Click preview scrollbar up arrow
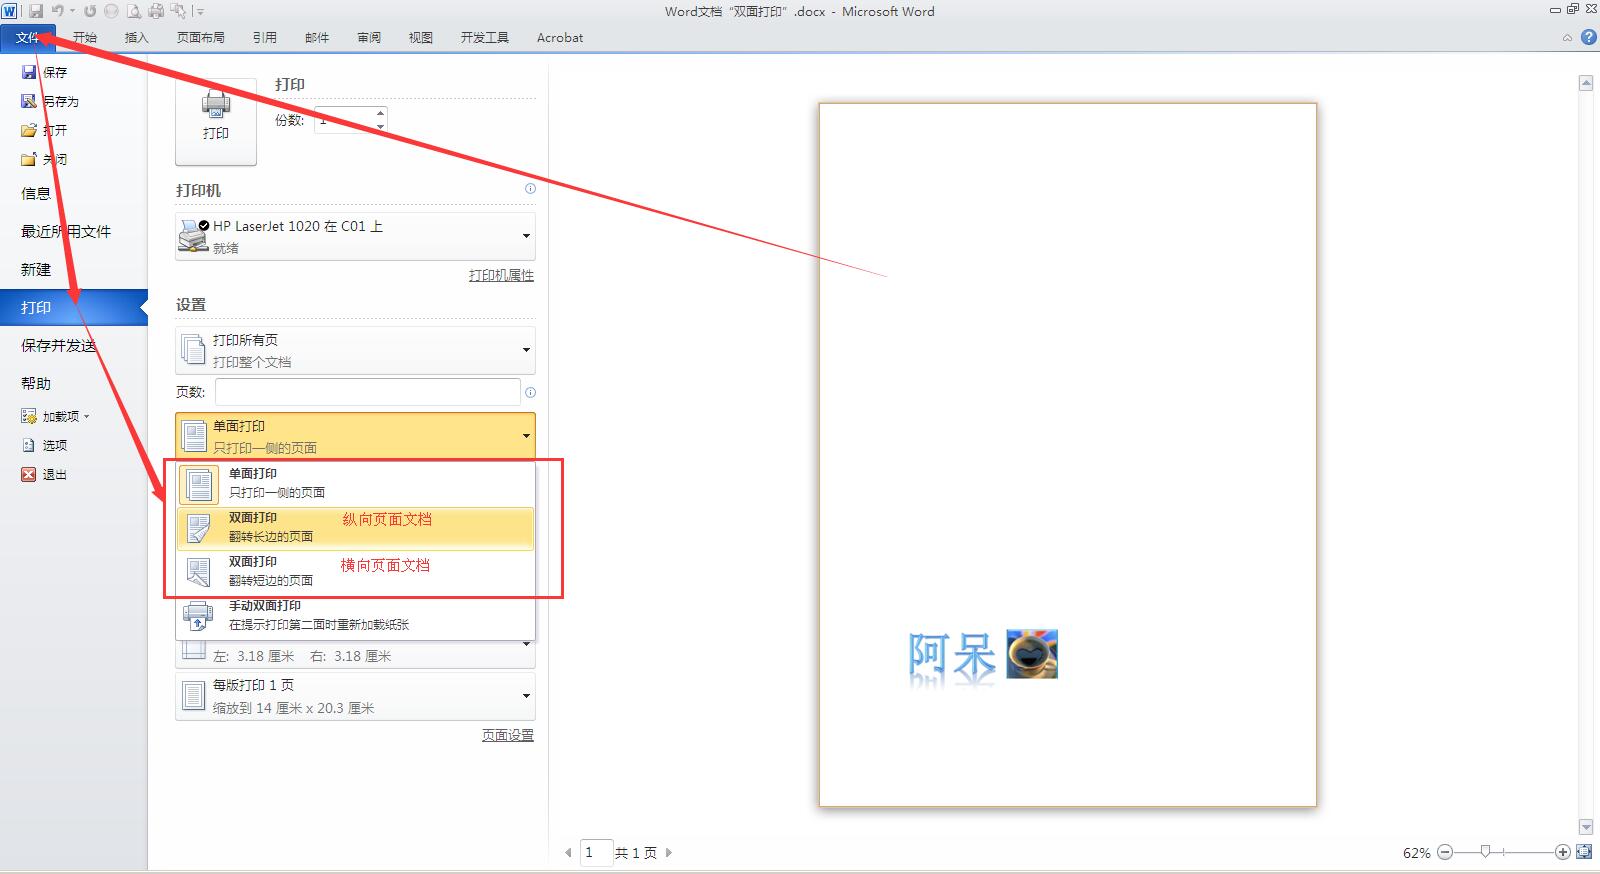Image resolution: width=1600 pixels, height=874 pixels. (x=1585, y=83)
